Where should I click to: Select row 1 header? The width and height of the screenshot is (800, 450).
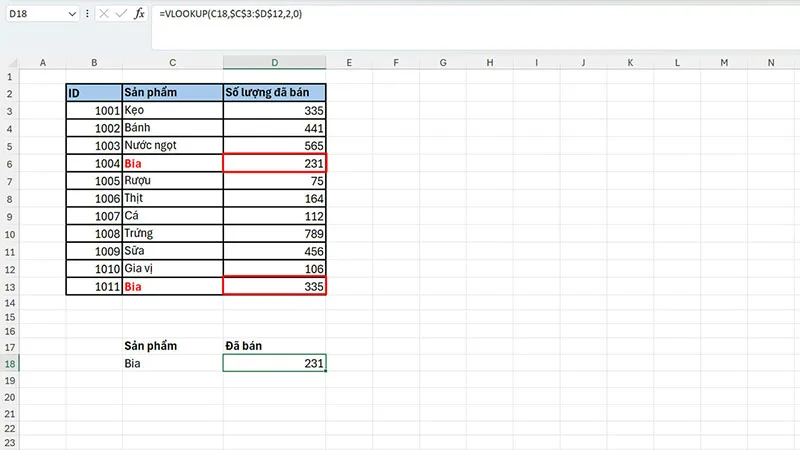point(10,77)
